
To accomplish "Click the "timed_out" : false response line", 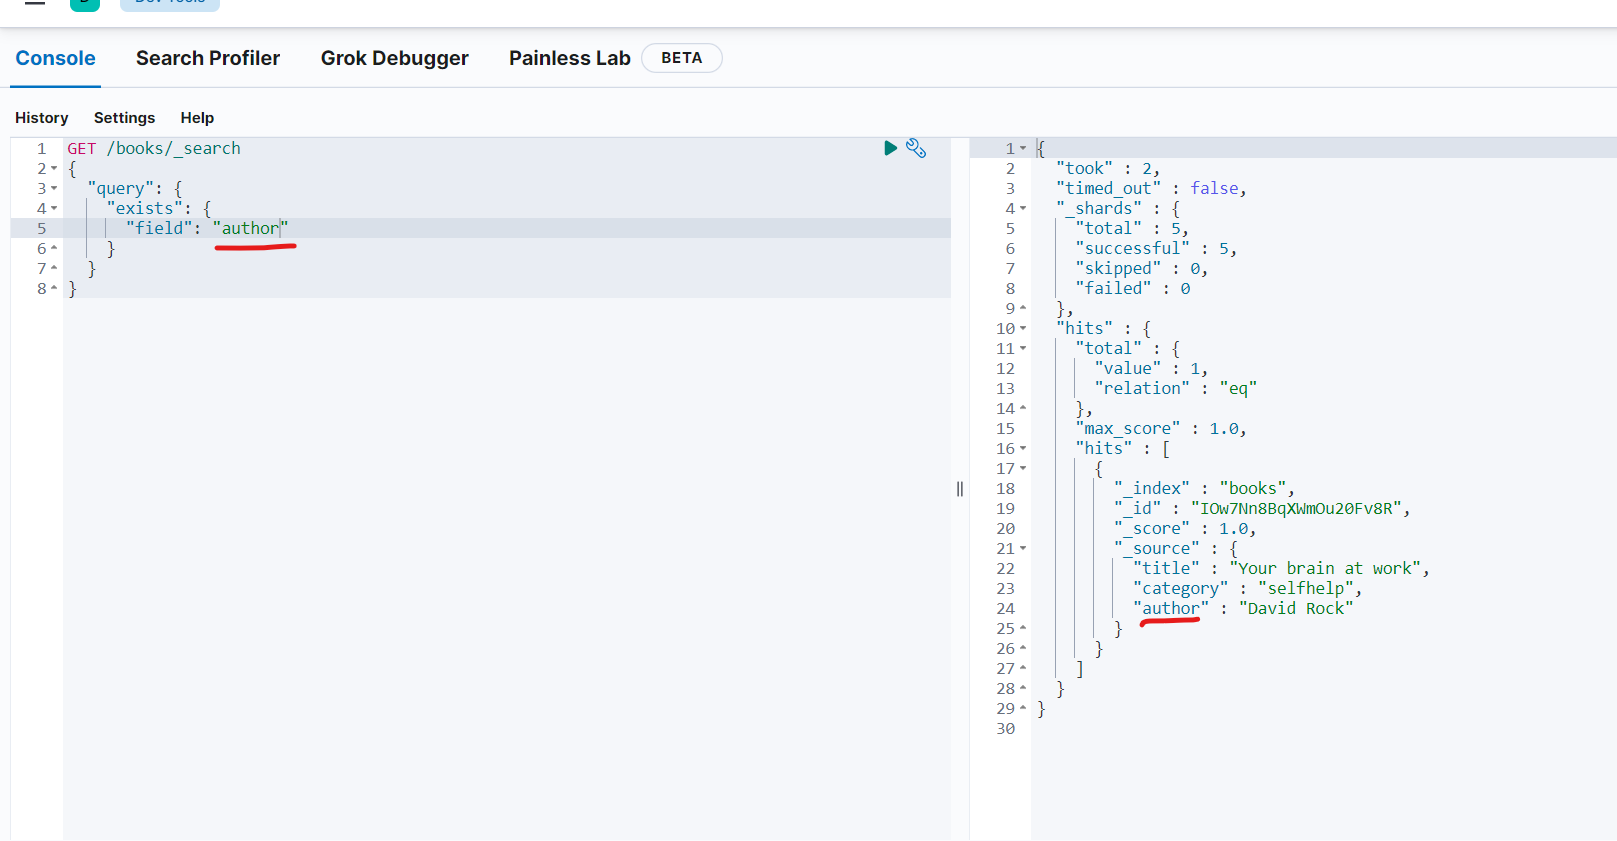I will coord(1151,188).
